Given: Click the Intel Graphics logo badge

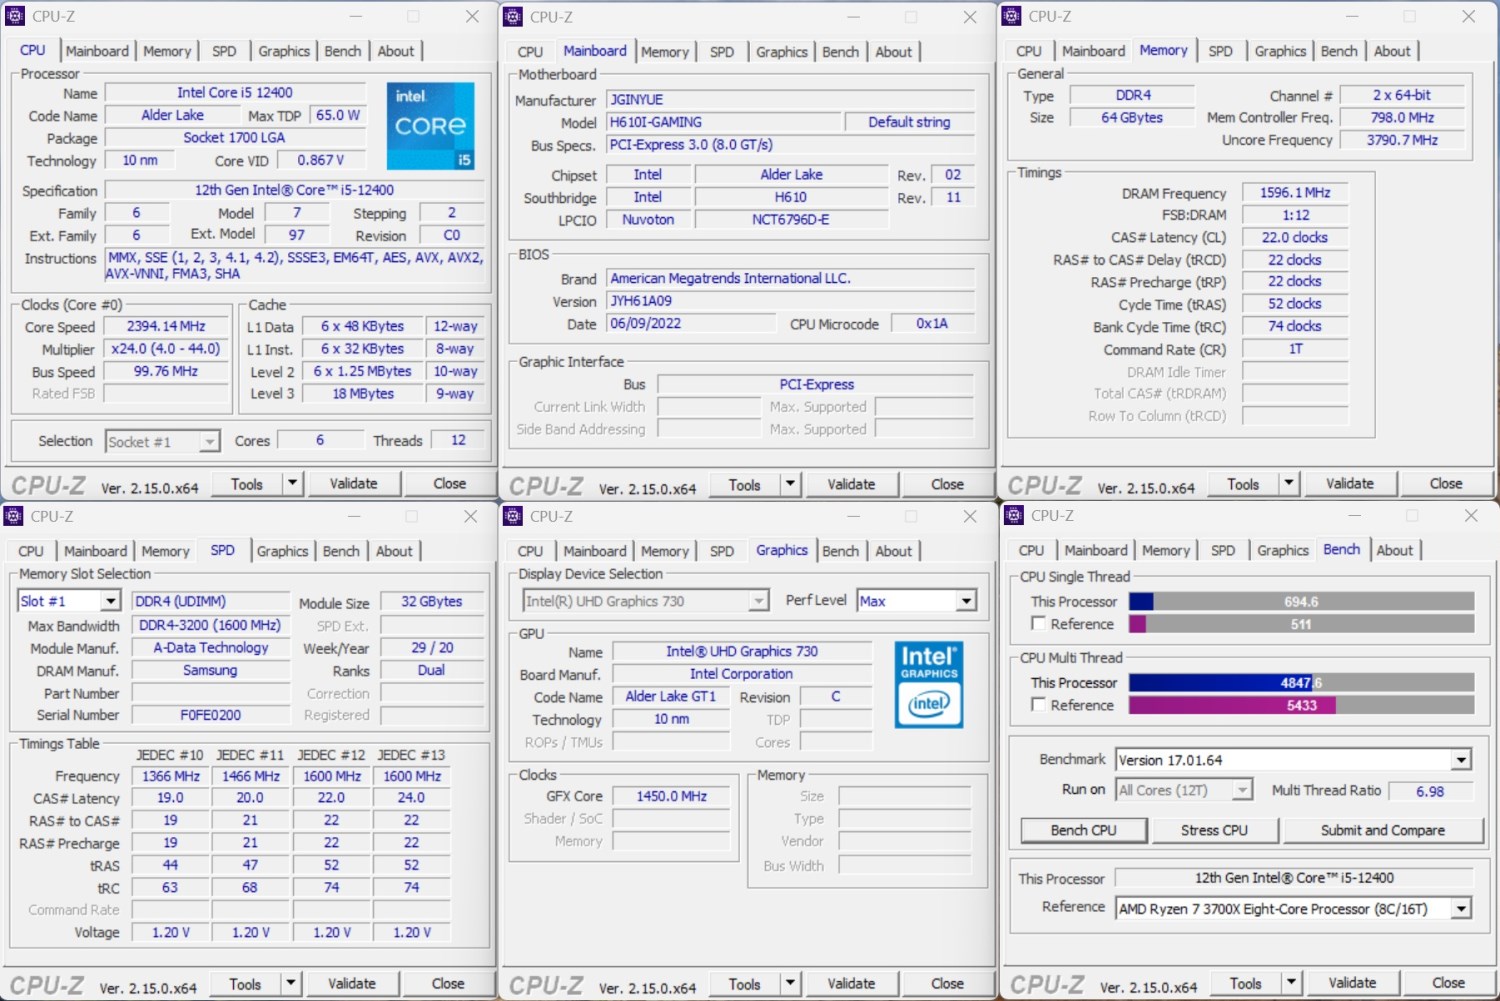Looking at the screenshot, I should tap(928, 684).
